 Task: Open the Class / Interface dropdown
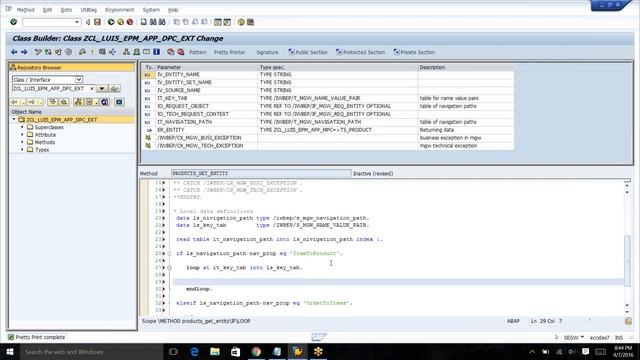click(x=79, y=80)
